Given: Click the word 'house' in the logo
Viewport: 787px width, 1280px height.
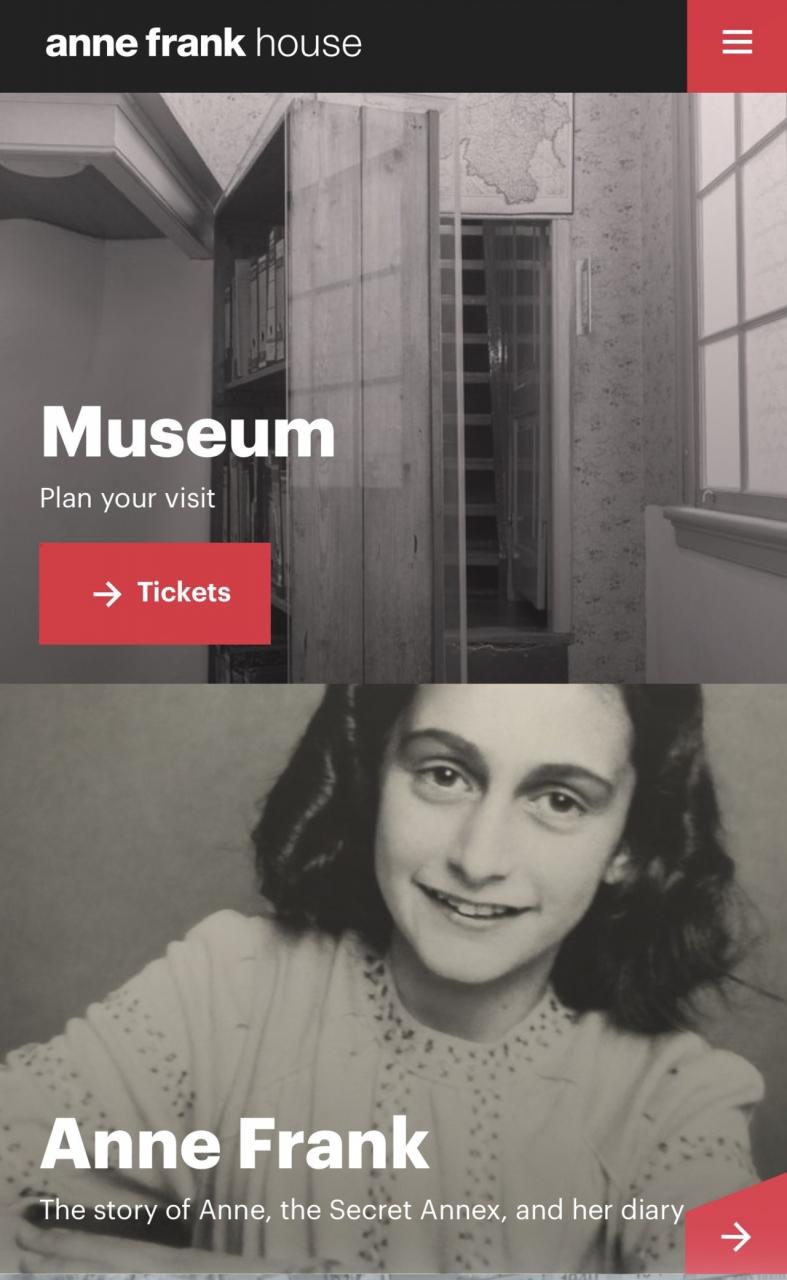Looking at the screenshot, I should point(308,43).
